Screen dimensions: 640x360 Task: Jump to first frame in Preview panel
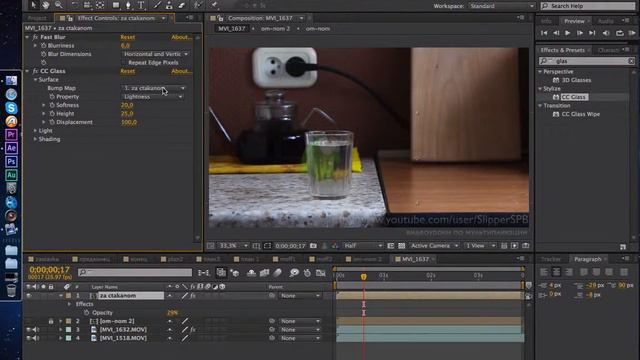pos(544,33)
